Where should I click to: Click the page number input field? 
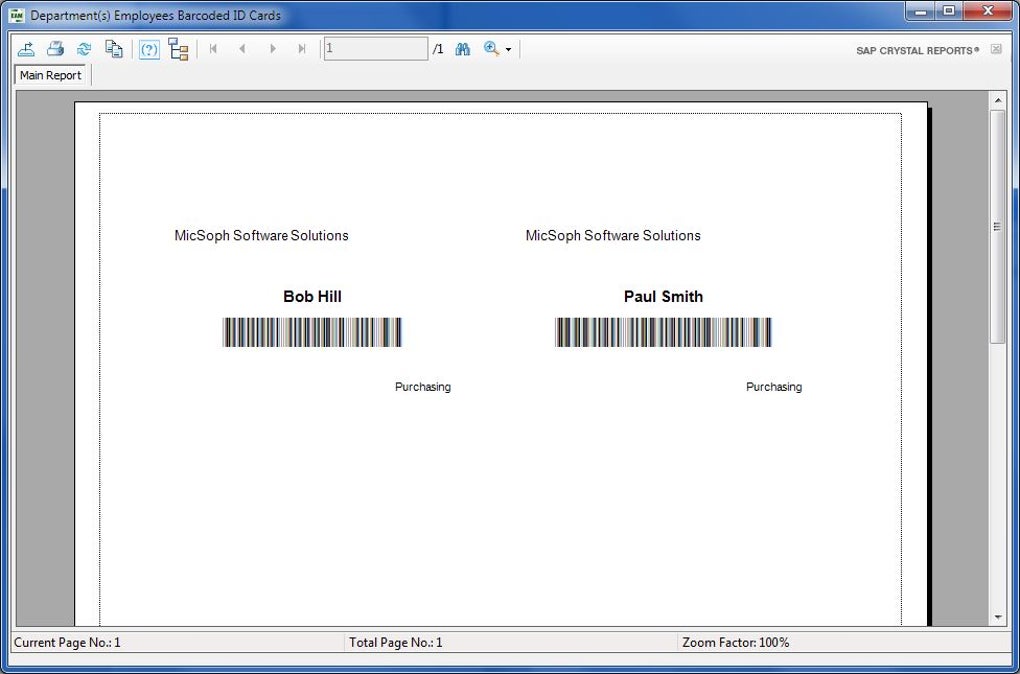coord(375,49)
